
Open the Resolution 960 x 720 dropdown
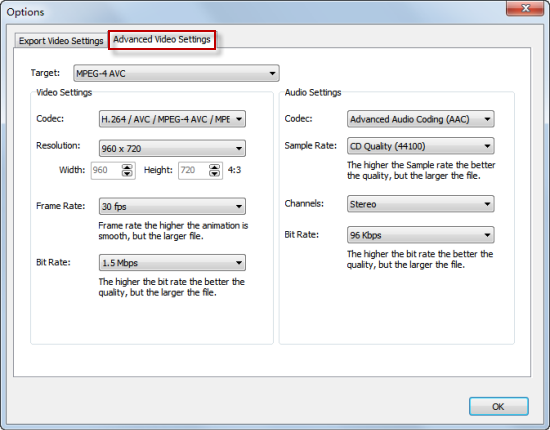click(172, 148)
